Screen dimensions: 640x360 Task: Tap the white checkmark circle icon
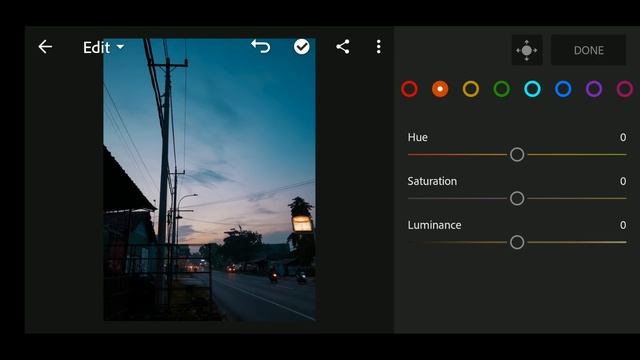(x=302, y=47)
